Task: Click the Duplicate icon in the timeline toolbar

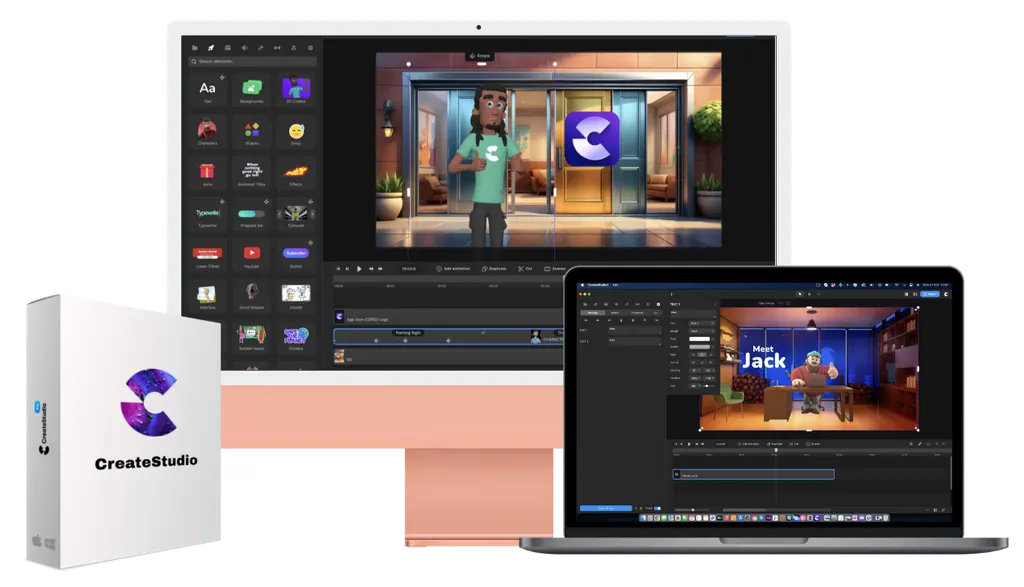Action: (x=485, y=267)
